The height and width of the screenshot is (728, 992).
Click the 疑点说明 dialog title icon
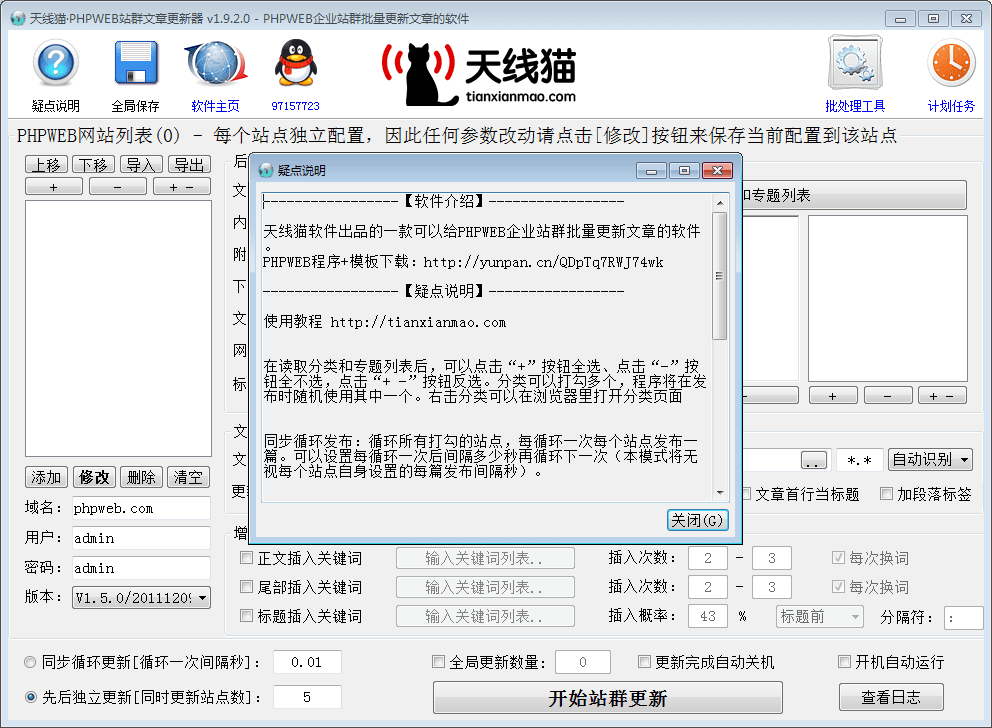coord(266,170)
